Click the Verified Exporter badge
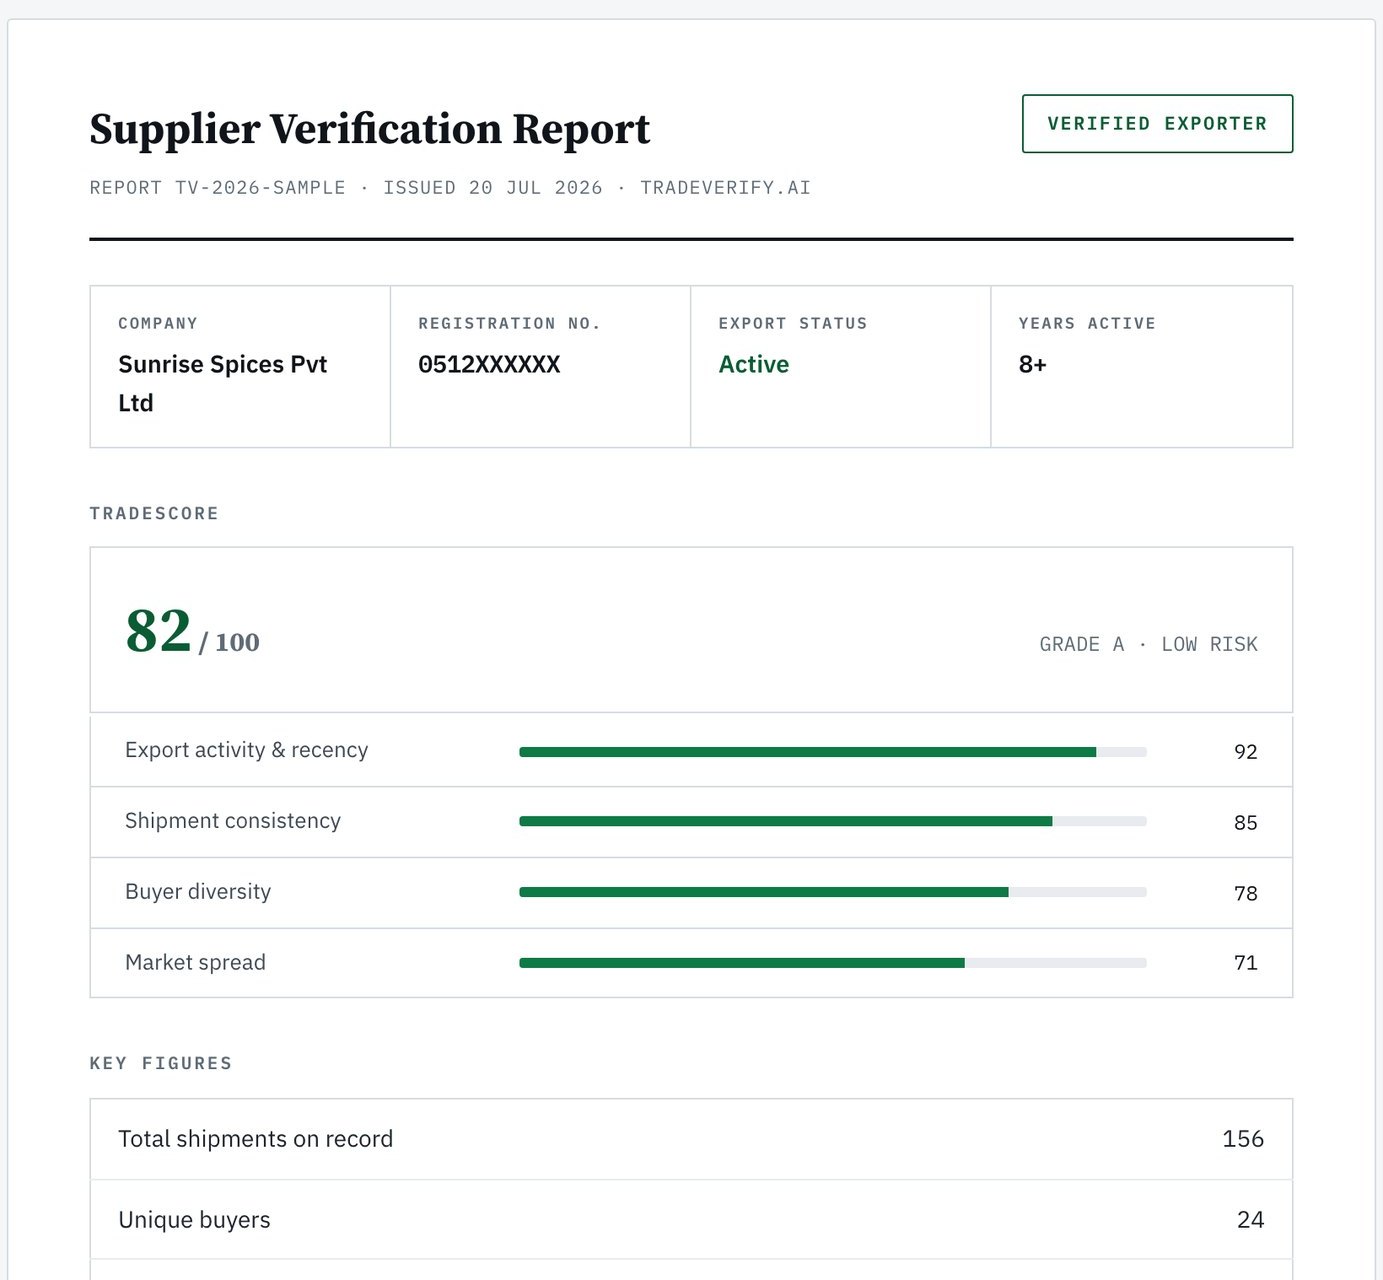 (1157, 124)
